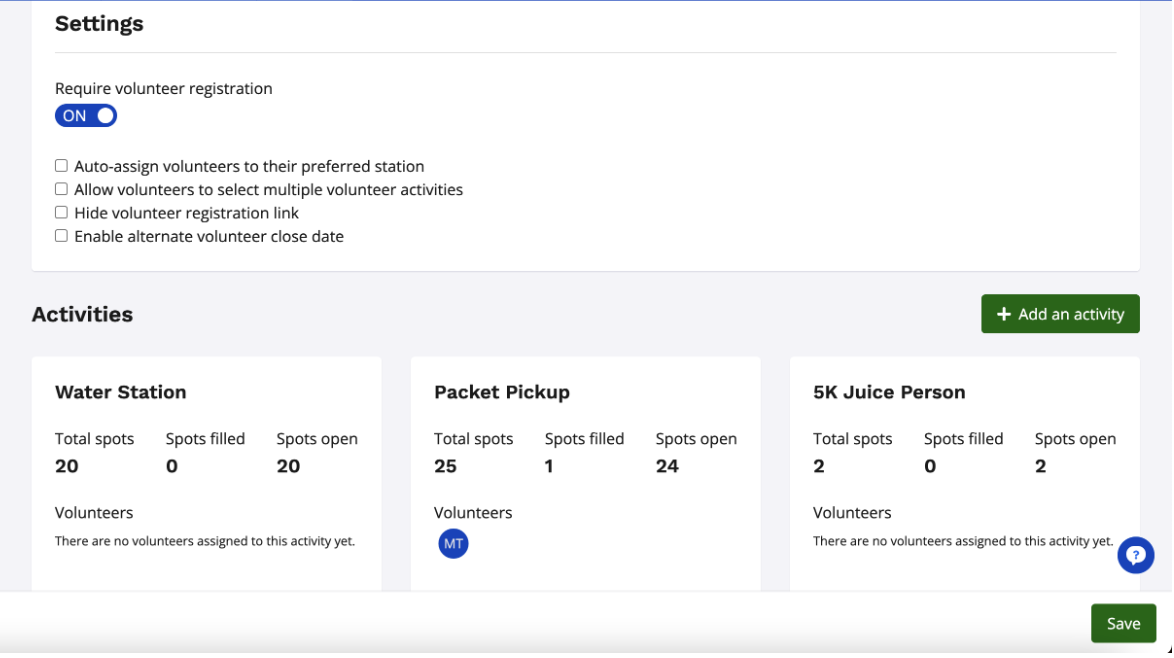Click the help question mark icon
Screen dimensions: 1174x658
[x=1136, y=555]
